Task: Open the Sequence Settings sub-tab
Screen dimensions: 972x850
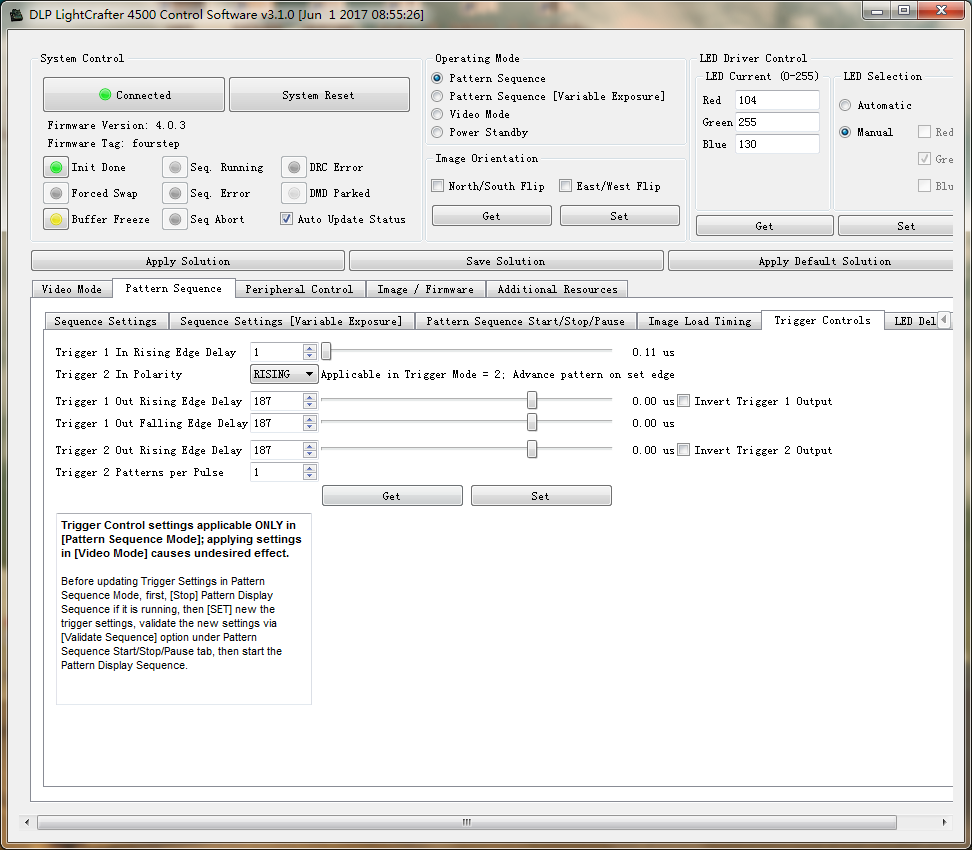Action: pos(106,321)
